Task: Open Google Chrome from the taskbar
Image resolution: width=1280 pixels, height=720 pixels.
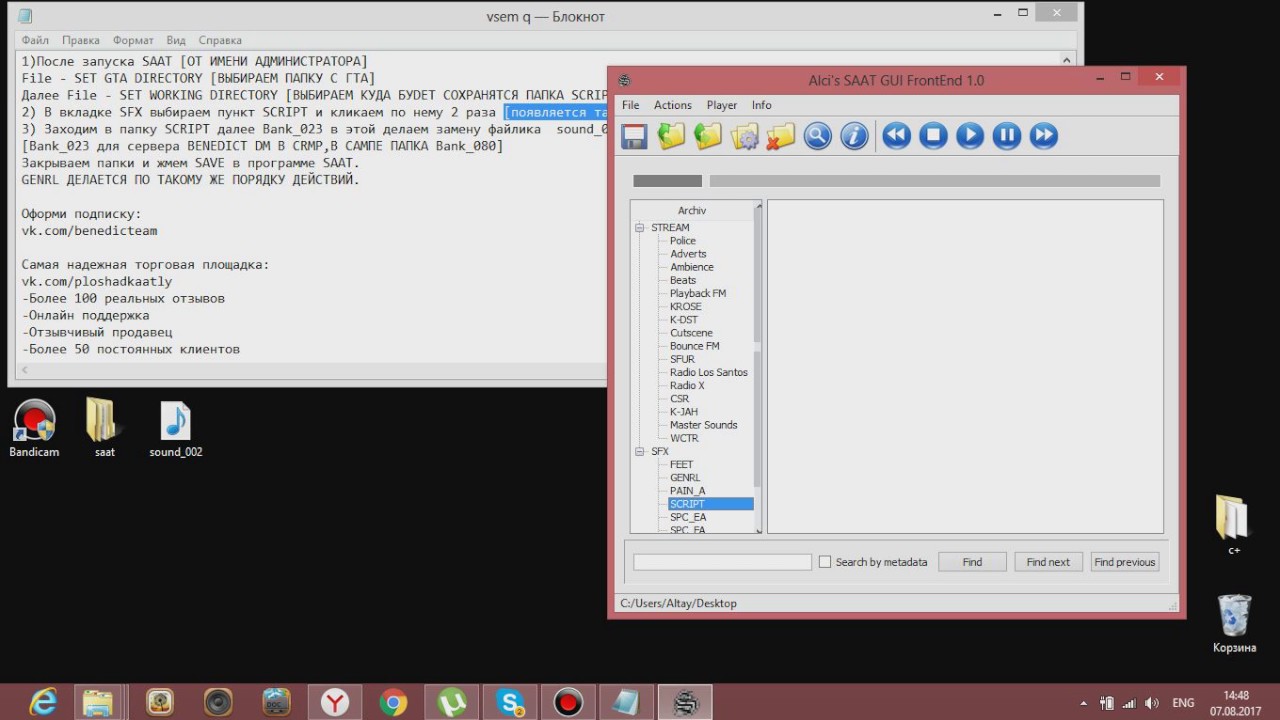Action: pos(394,702)
